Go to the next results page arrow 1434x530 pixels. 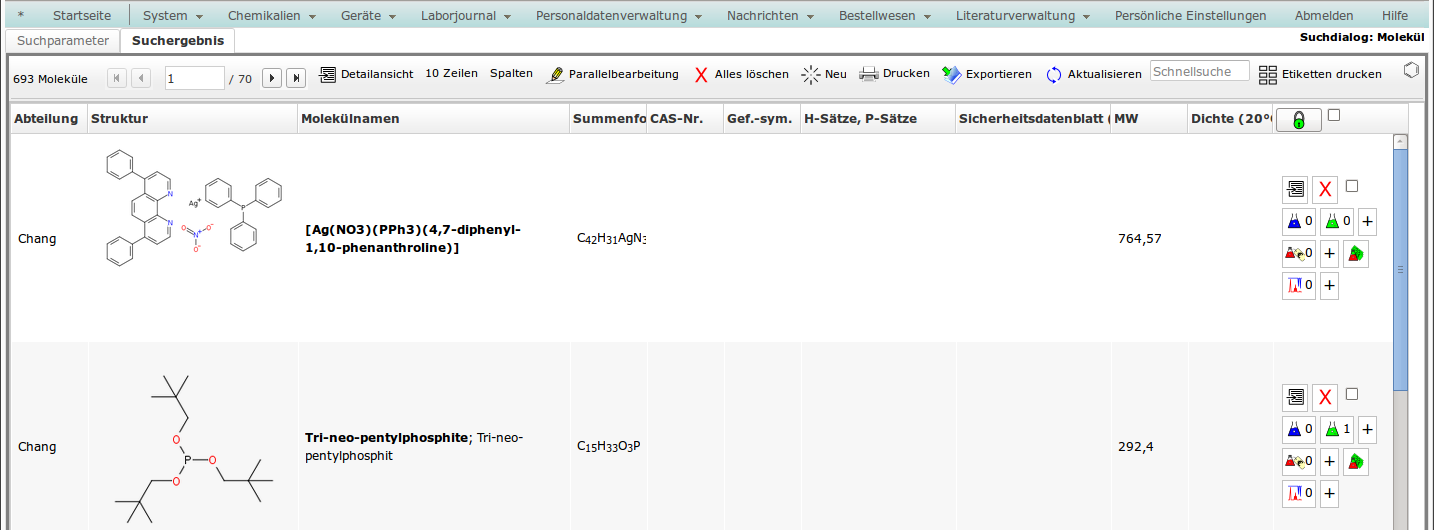point(272,77)
